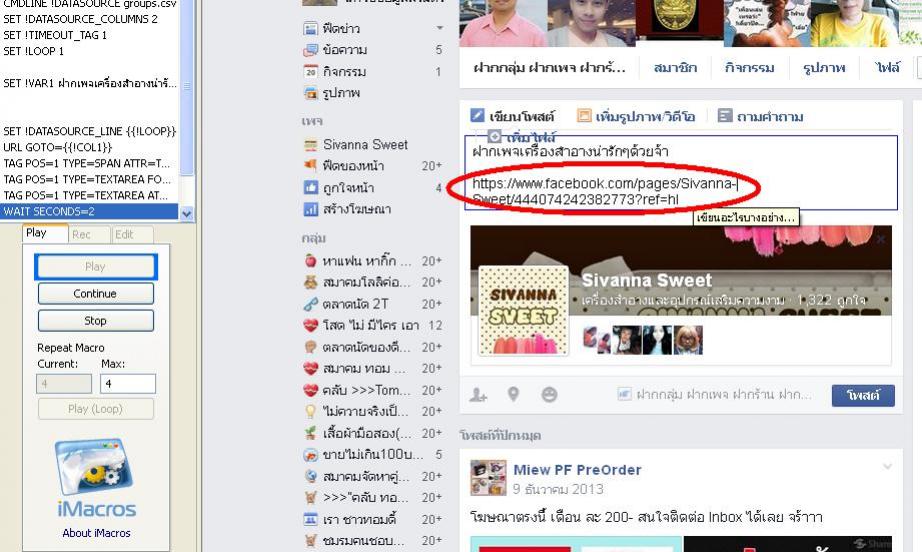Click the add location pin icon in composer
The image size is (922, 552).
[x=513, y=394]
